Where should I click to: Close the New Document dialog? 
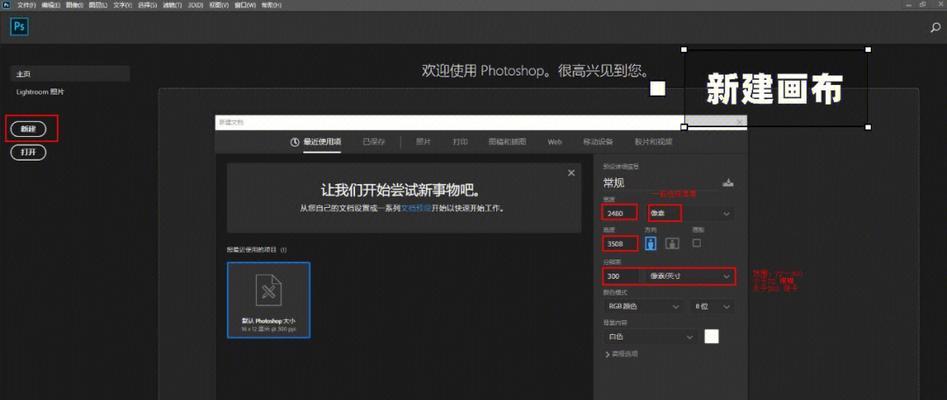click(740, 121)
